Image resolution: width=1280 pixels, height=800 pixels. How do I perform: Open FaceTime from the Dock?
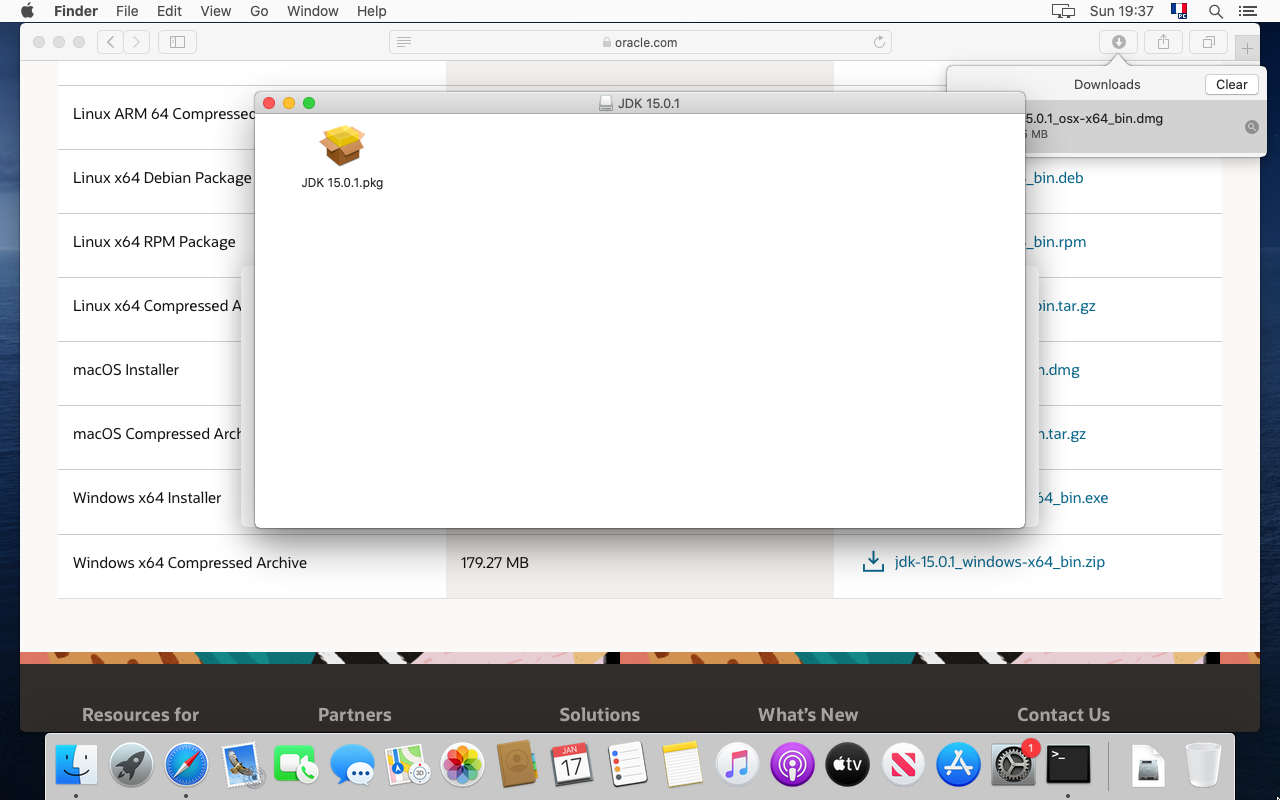(296, 766)
